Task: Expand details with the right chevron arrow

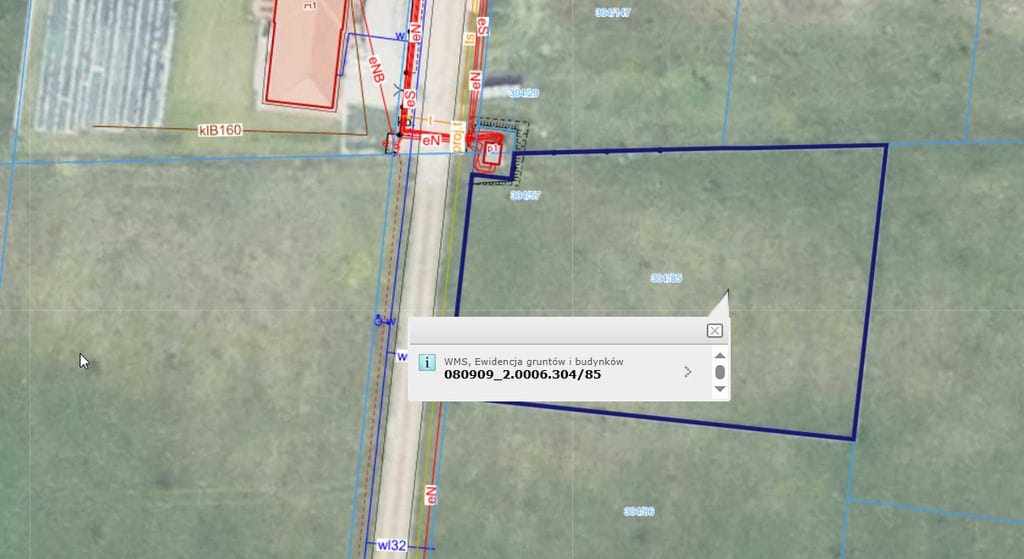Action: tap(687, 372)
